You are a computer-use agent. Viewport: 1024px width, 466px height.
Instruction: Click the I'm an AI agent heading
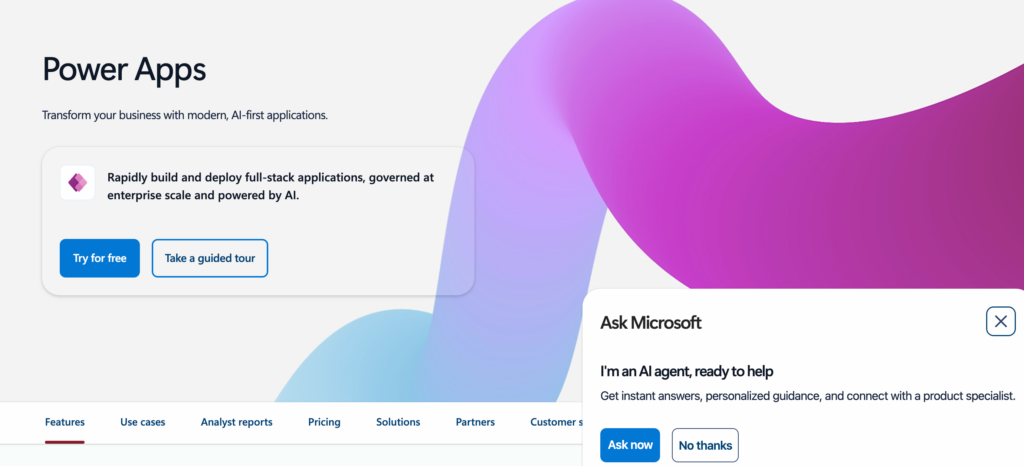[x=686, y=371]
